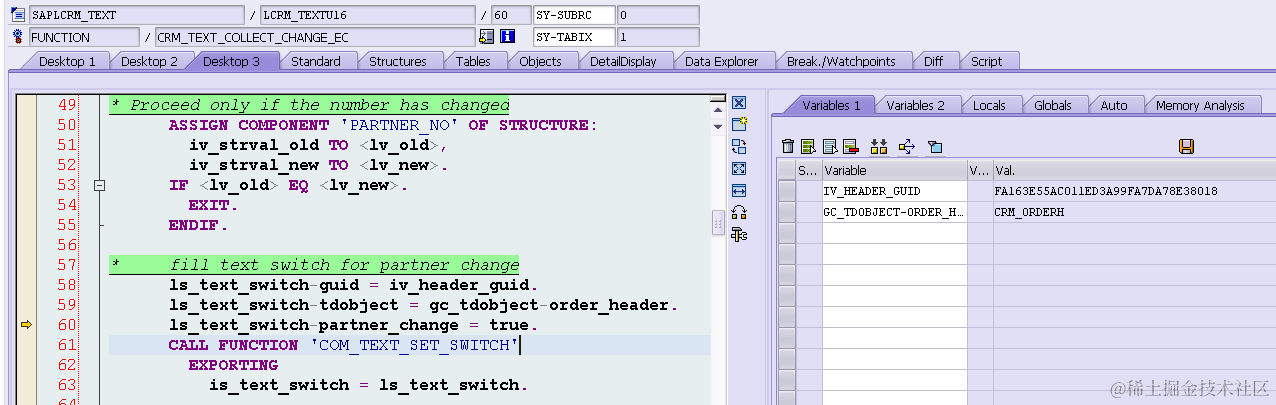Click the CRM_ORDERH value cell

(1134, 212)
